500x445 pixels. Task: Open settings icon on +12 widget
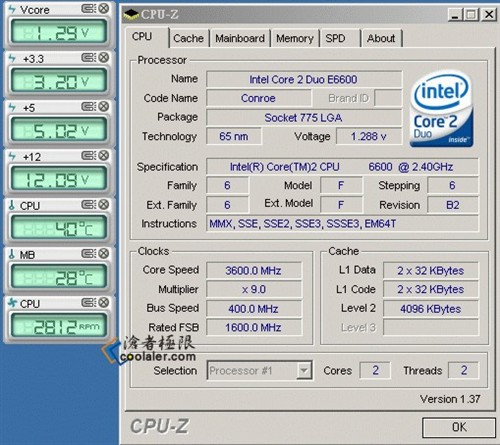[88, 156]
